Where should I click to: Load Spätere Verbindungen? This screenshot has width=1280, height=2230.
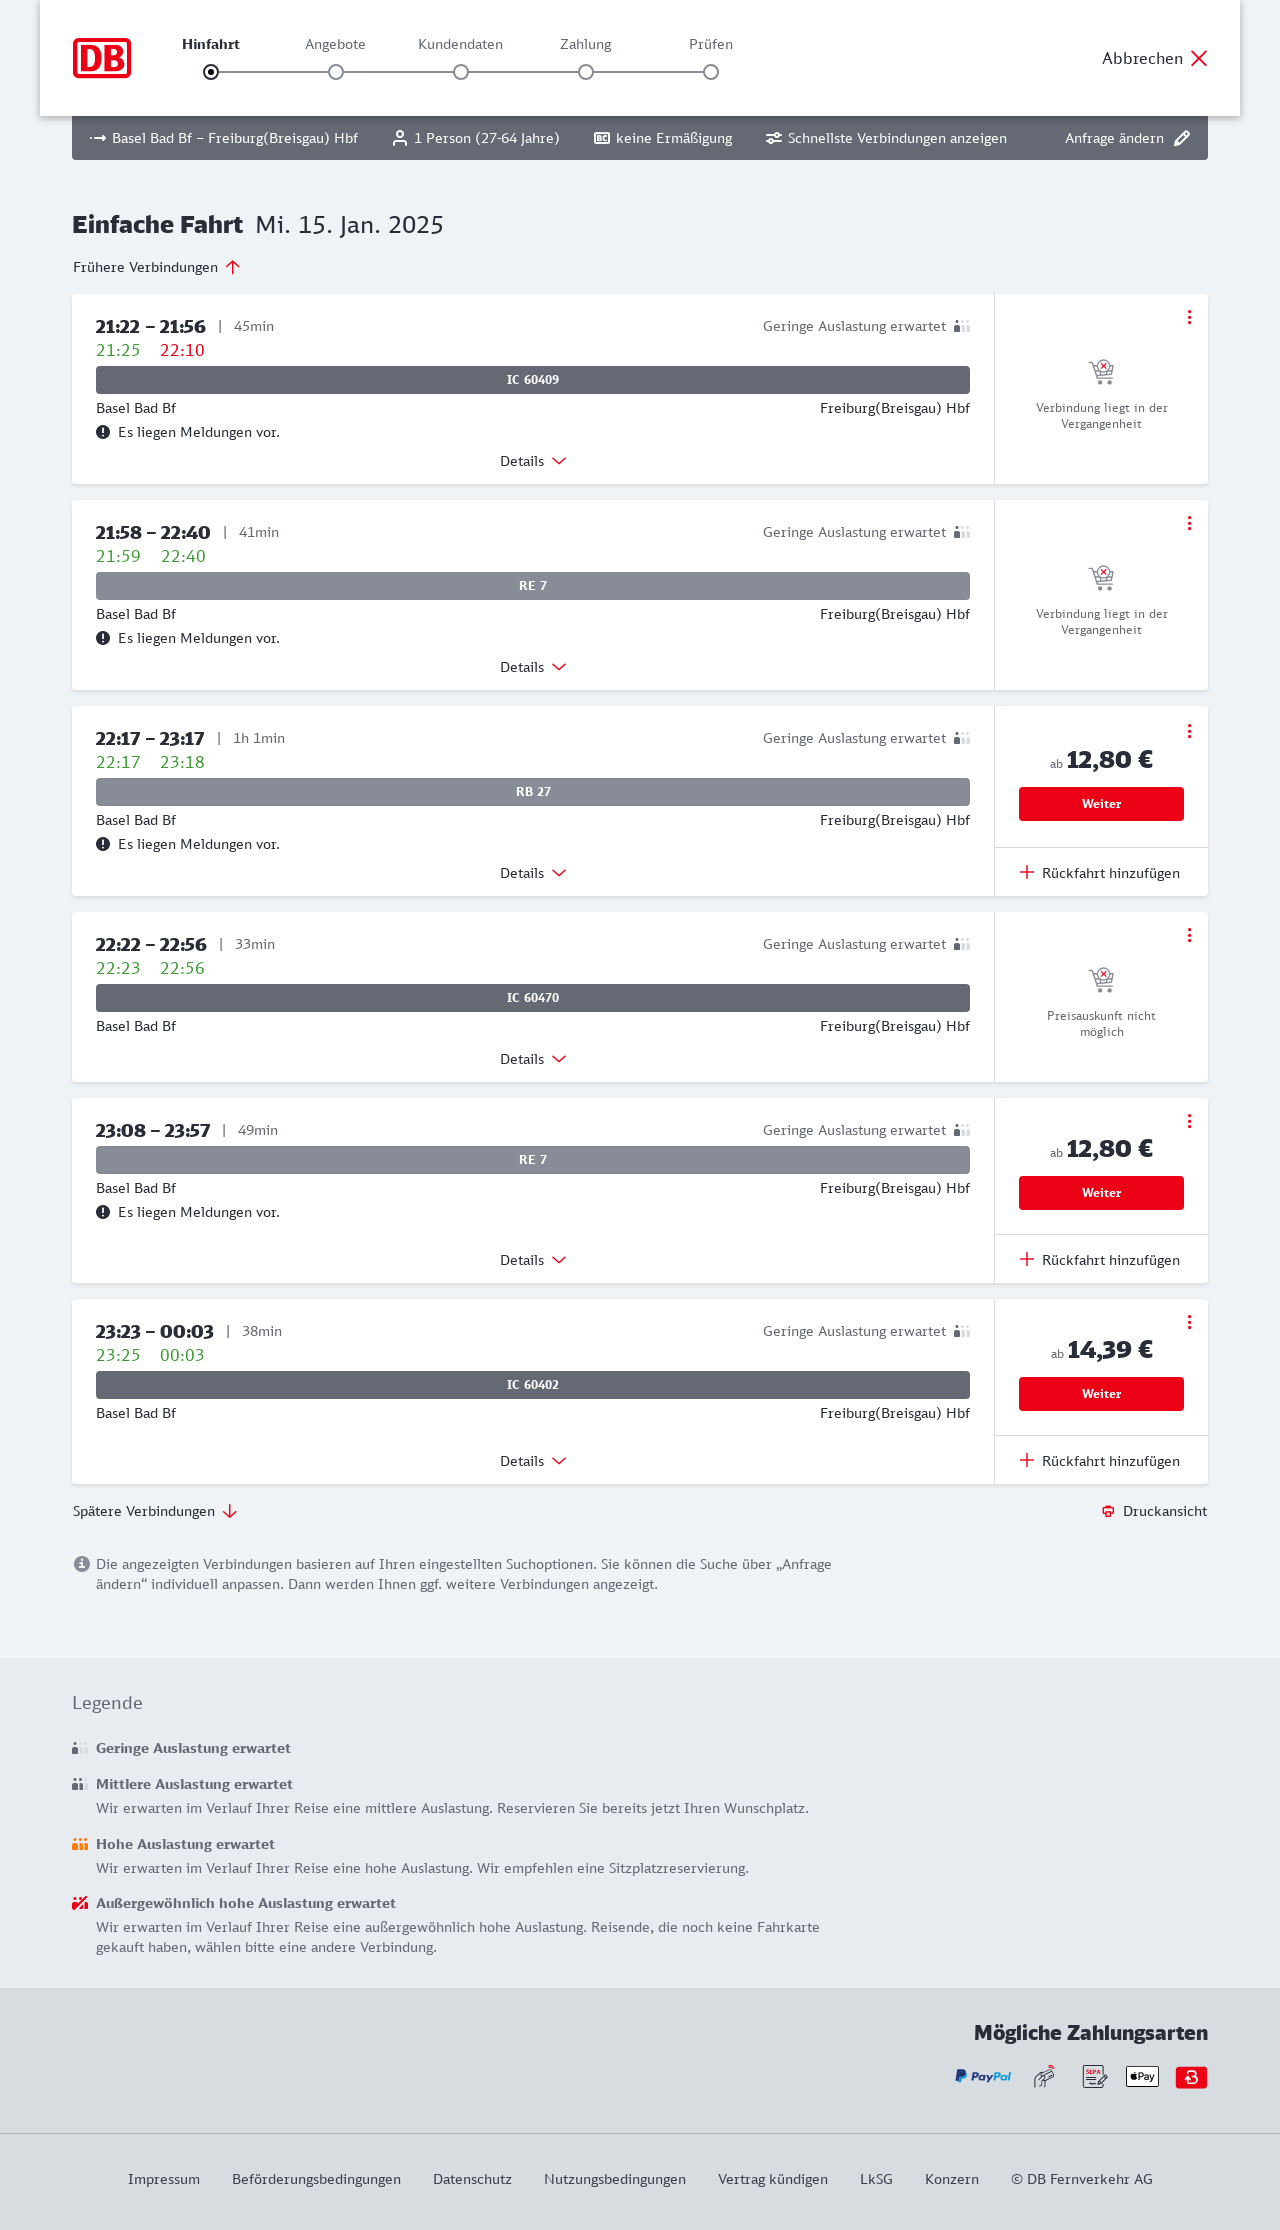click(155, 1511)
